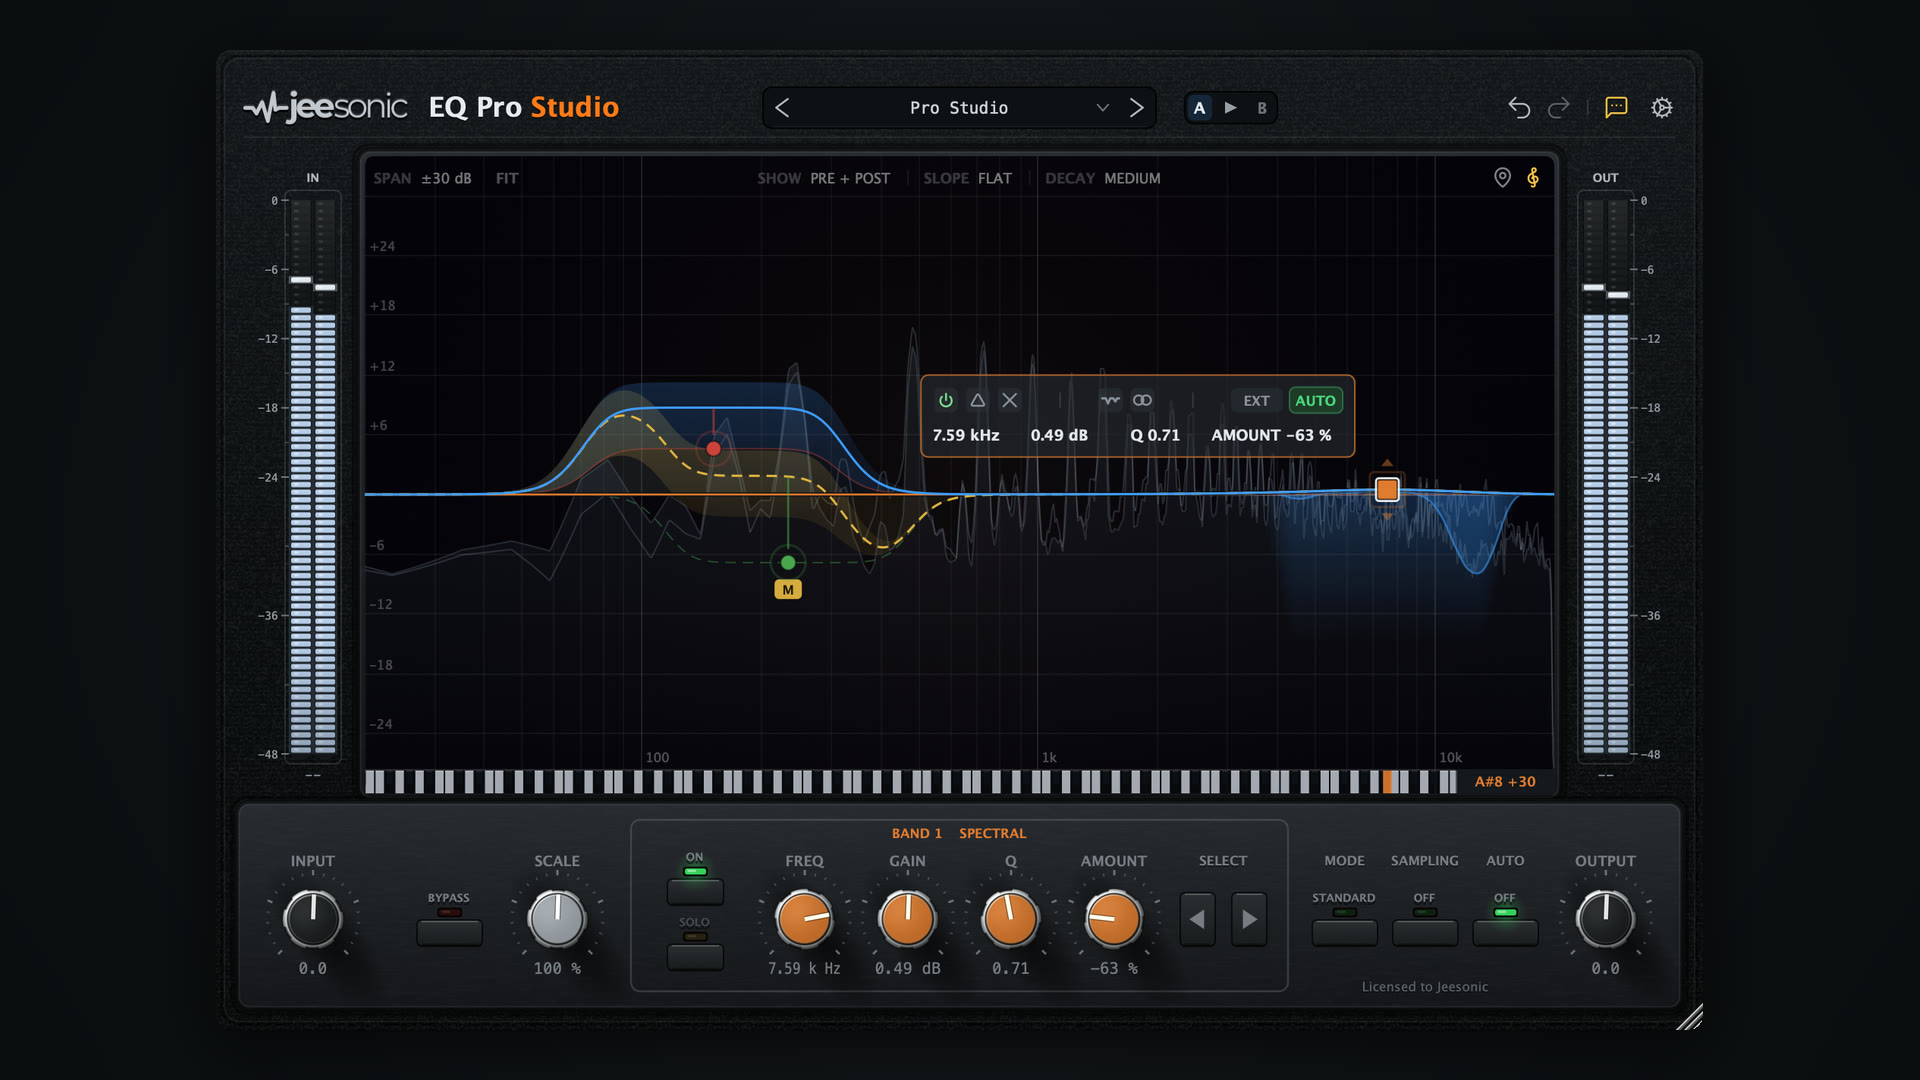Go to previous preset arrow
Screen dimensions: 1920x1080
point(782,108)
